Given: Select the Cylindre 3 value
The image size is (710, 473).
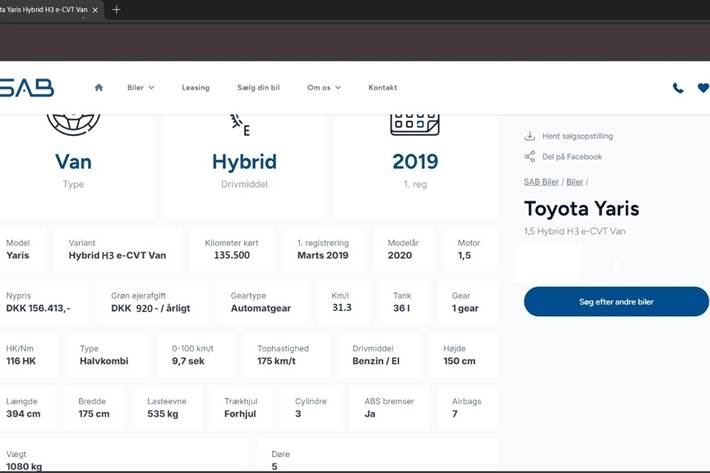Looking at the screenshot, I should click(x=298, y=414).
